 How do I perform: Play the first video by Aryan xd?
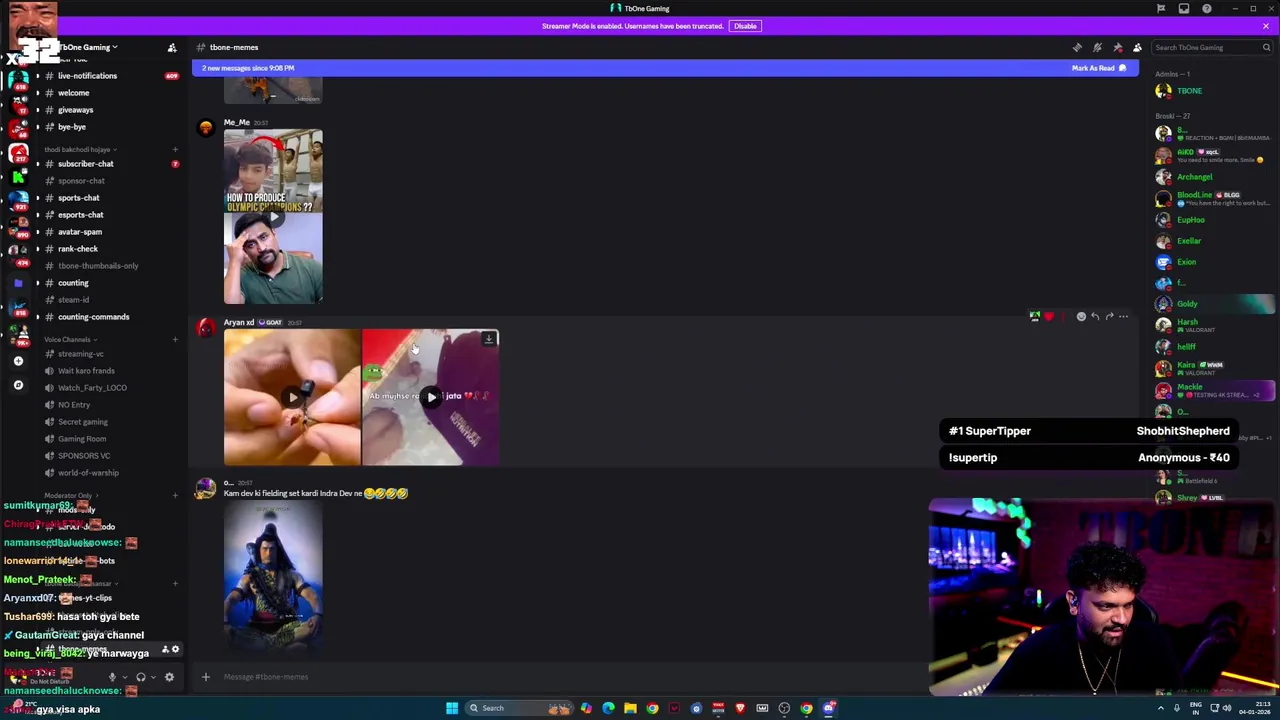coord(292,397)
